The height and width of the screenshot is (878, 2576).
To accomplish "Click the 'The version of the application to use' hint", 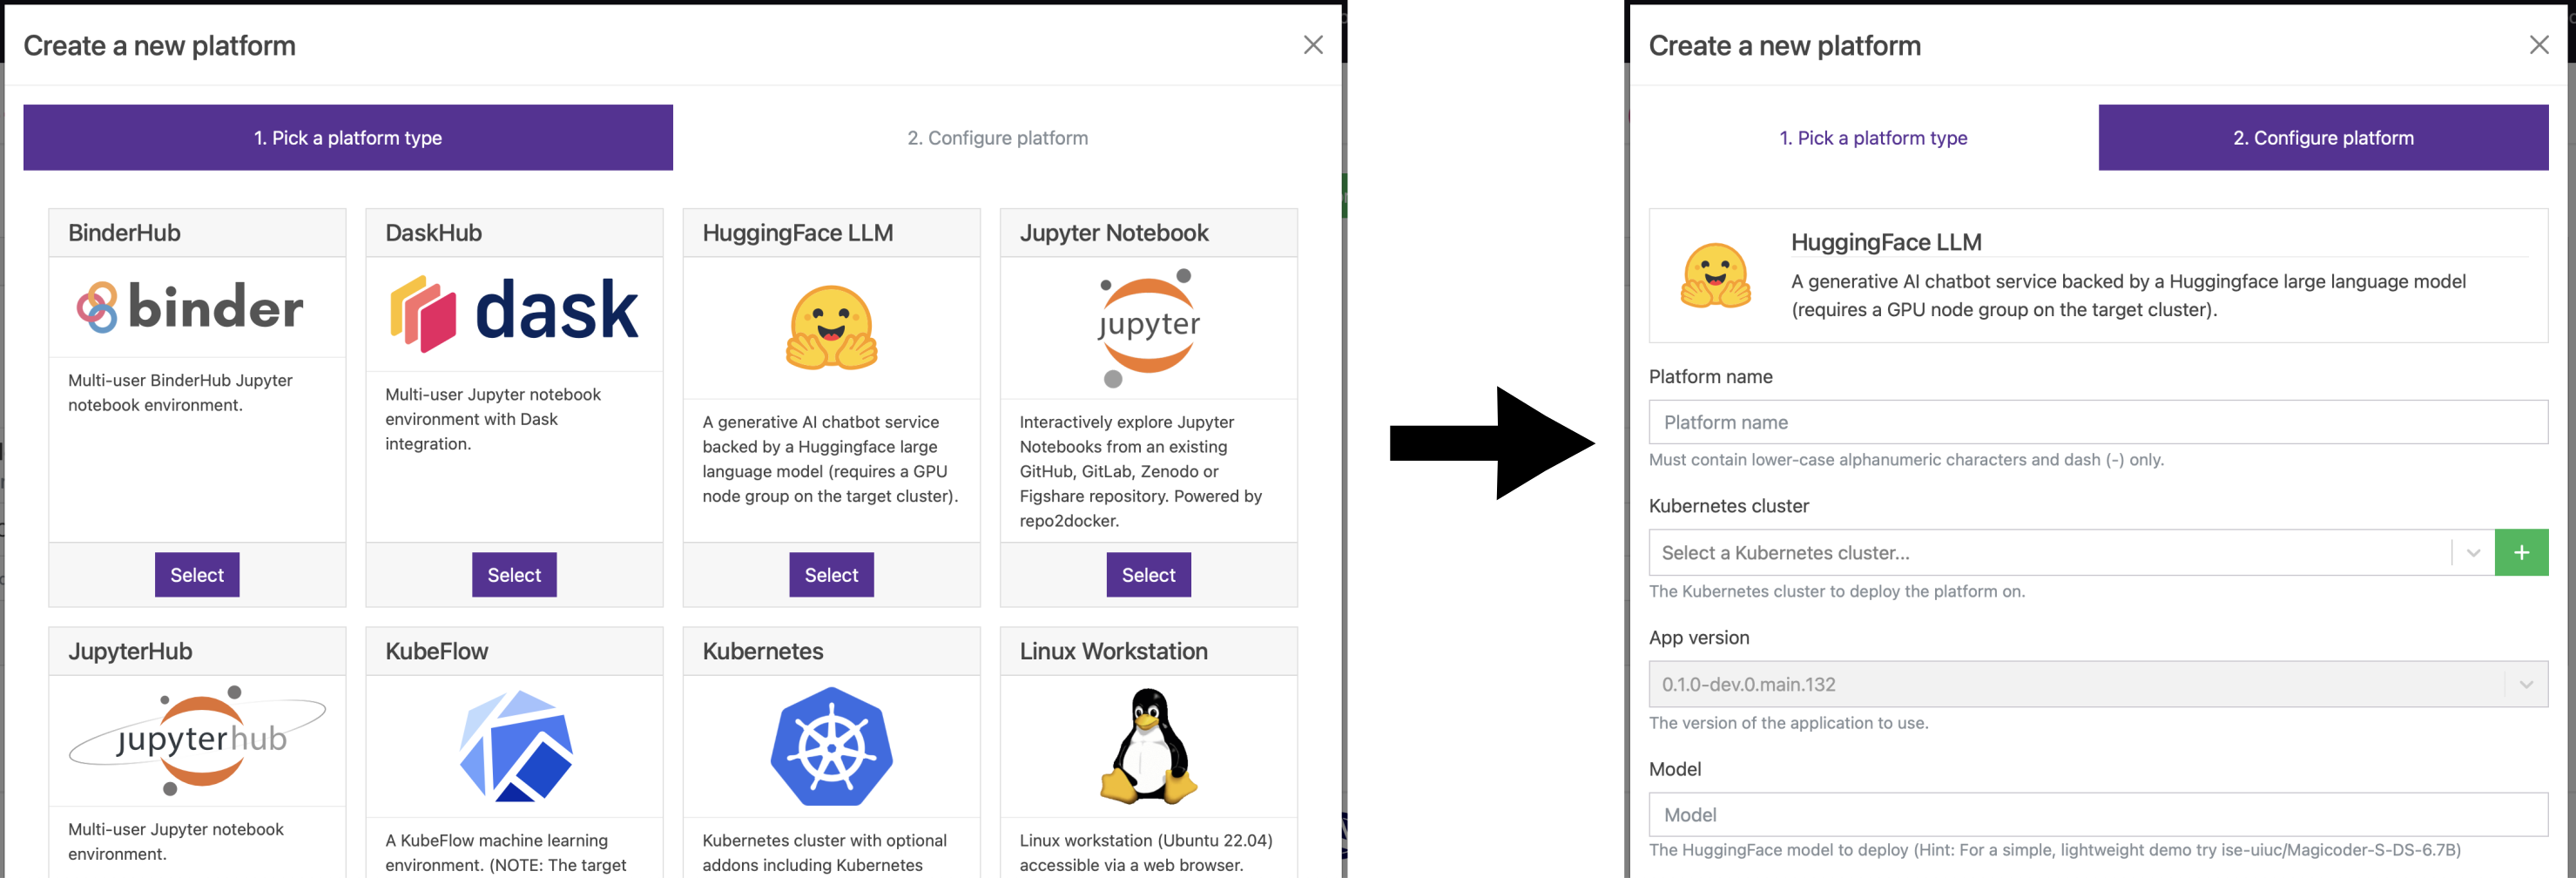I will (x=1788, y=723).
